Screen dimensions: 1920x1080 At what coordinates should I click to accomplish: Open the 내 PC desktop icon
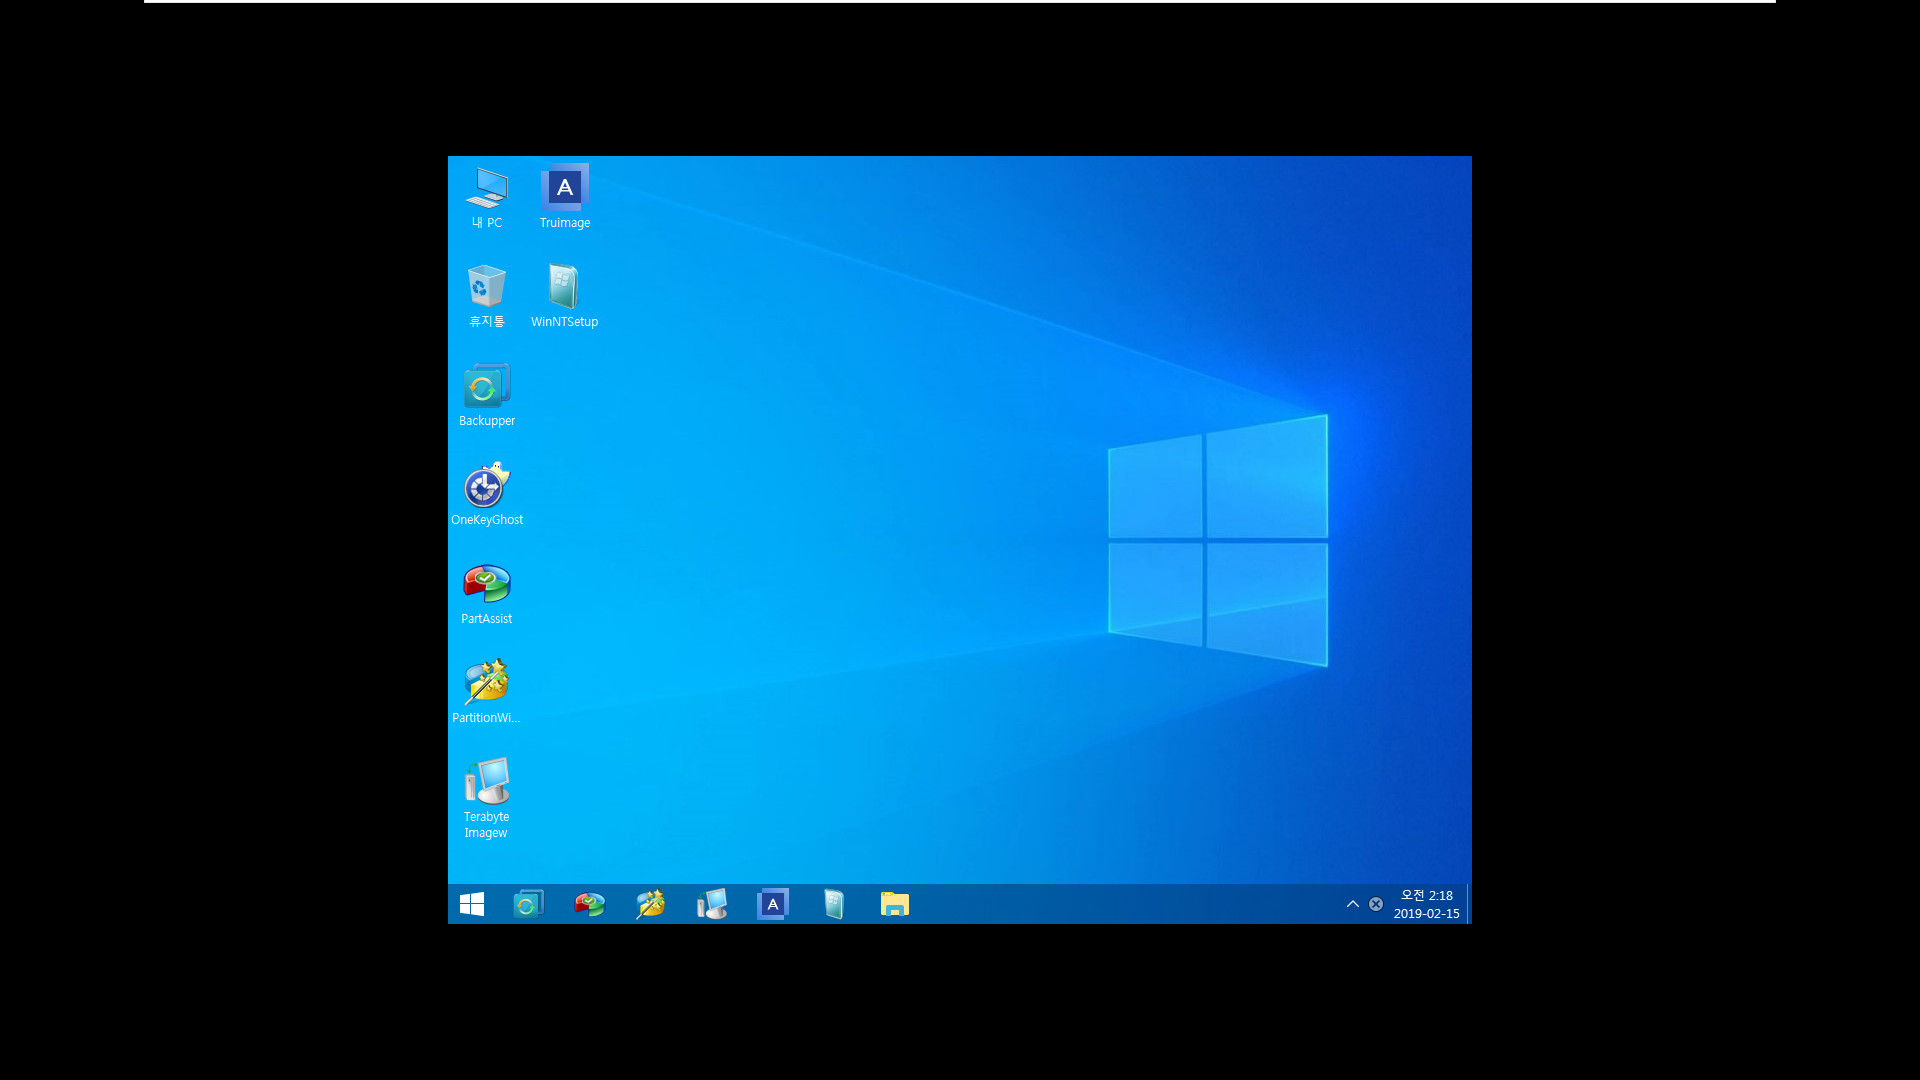coord(487,198)
